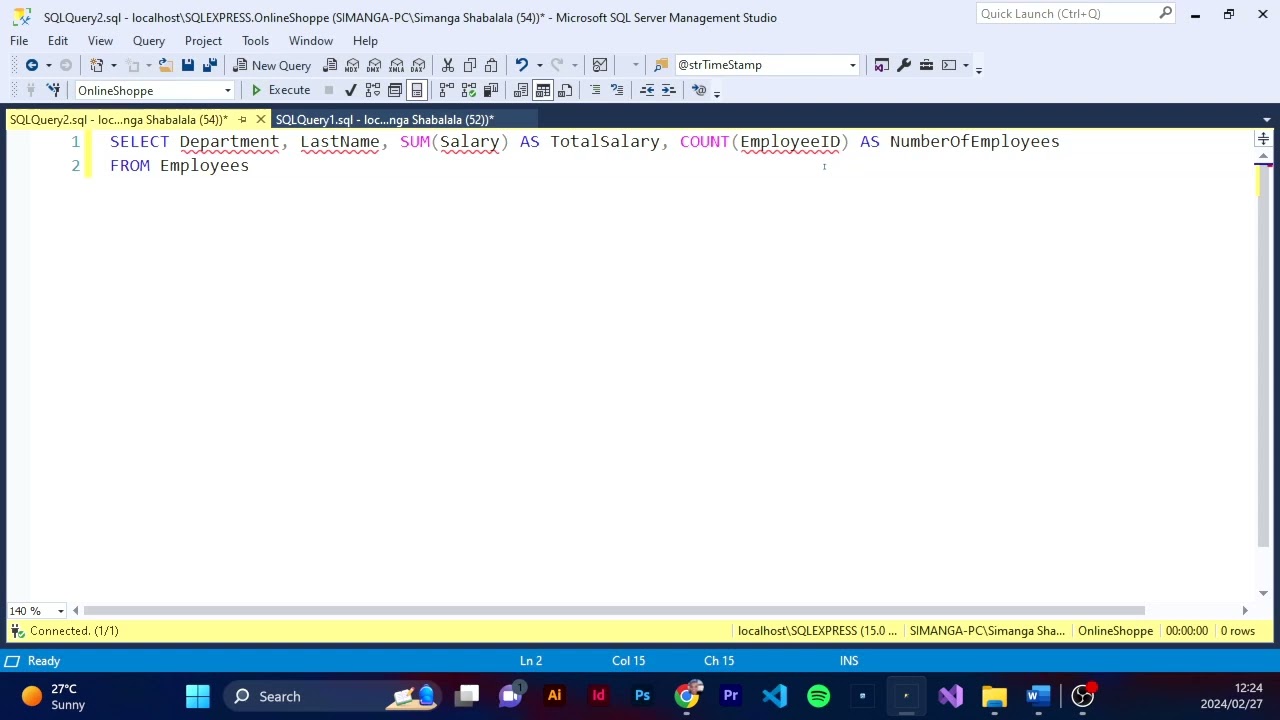Open the 140 % zoom dropdown
The width and height of the screenshot is (1280, 720).
60,611
